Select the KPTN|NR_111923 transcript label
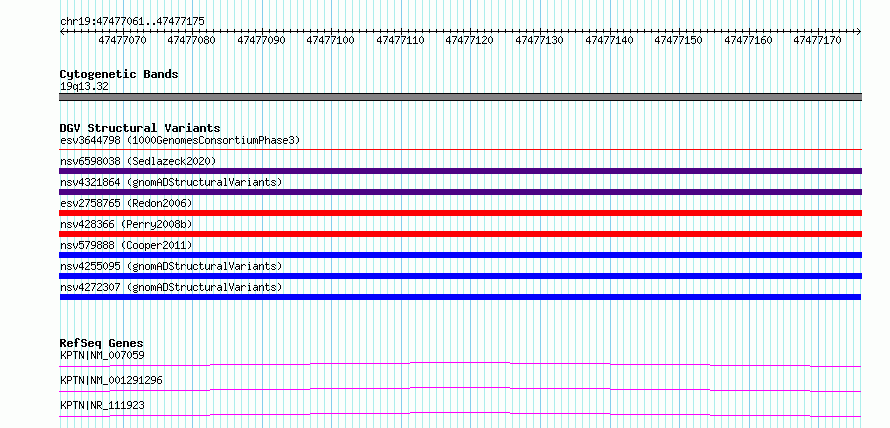Image resolution: width=890 pixels, height=428 pixels. pyautogui.click(x=102, y=405)
